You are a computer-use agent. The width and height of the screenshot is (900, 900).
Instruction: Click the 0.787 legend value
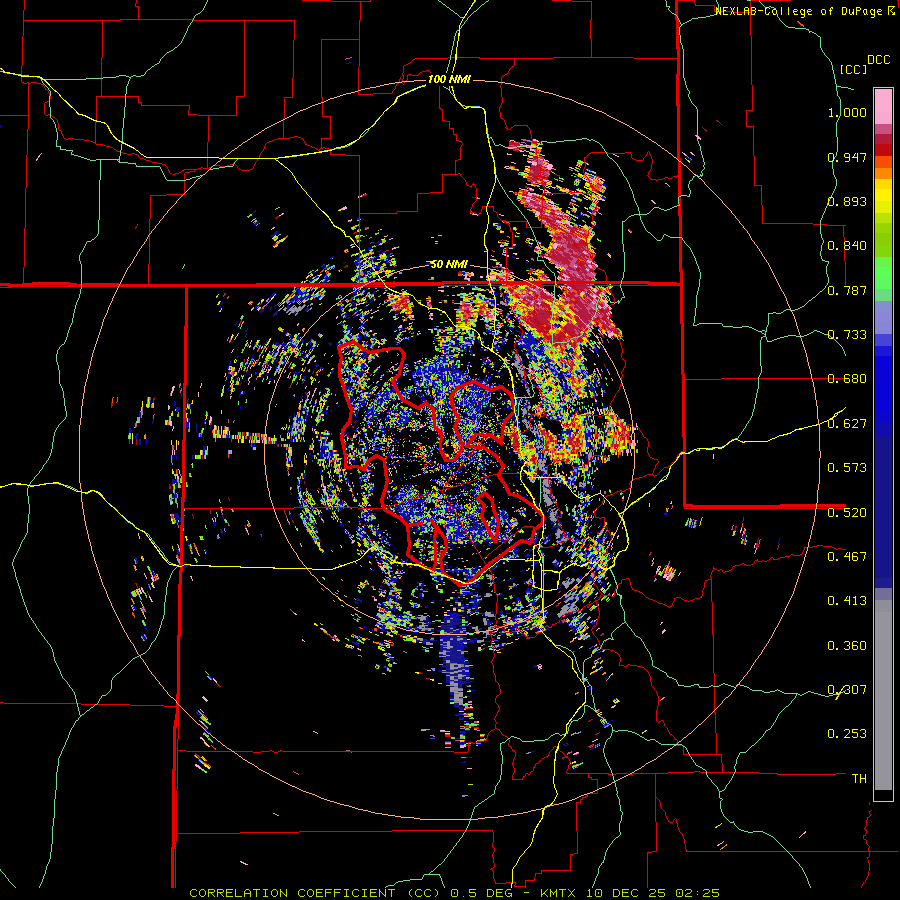pyautogui.click(x=847, y=290)
